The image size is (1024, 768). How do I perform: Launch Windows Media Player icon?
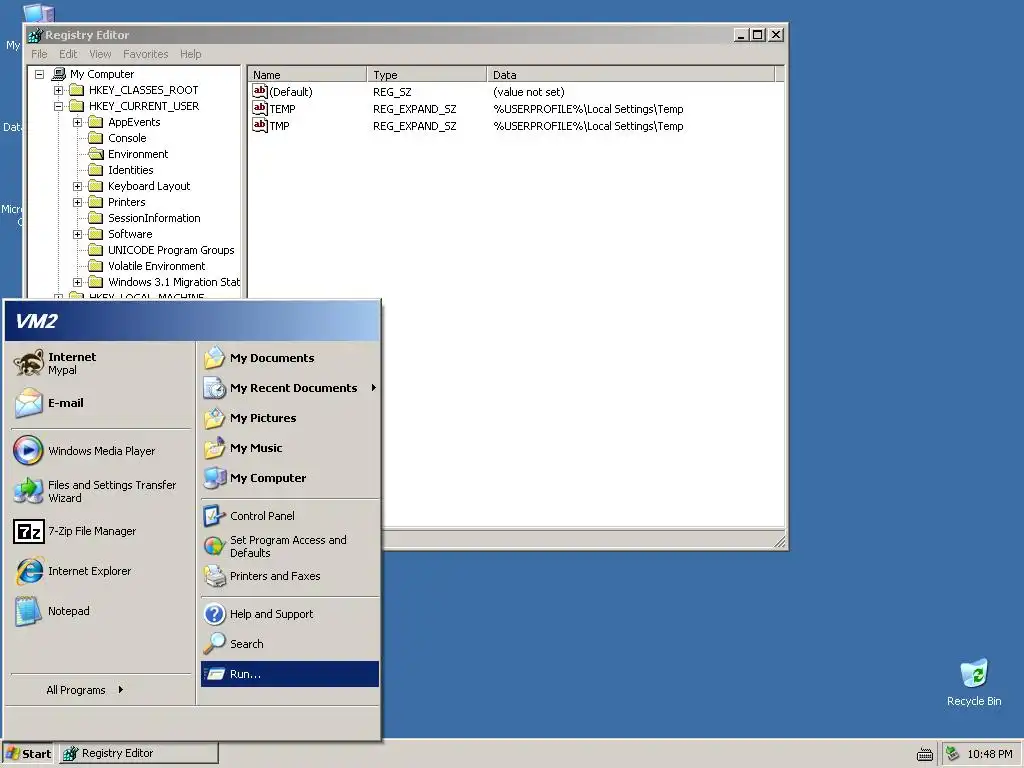[x=29, y=451]
